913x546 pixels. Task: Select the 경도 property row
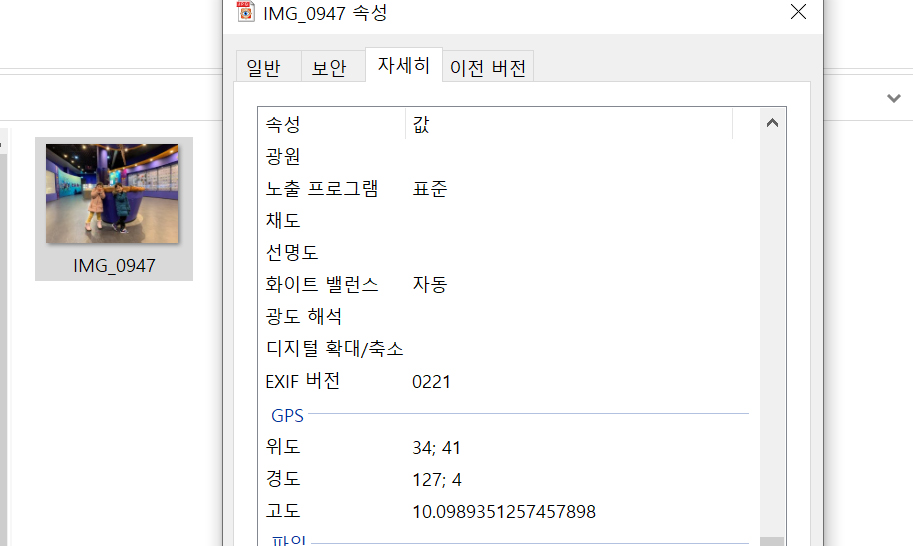[507, 479]
